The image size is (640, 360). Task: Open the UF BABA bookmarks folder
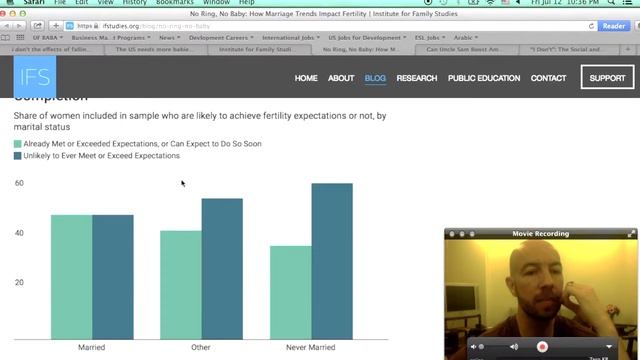pyautogui.click(x=48, y=38)
